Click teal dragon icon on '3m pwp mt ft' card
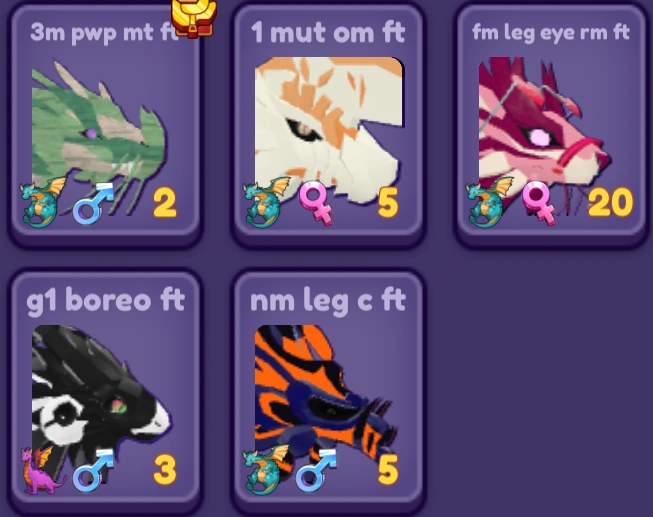This screenshot has width=653, height=517. click(43, 202)
